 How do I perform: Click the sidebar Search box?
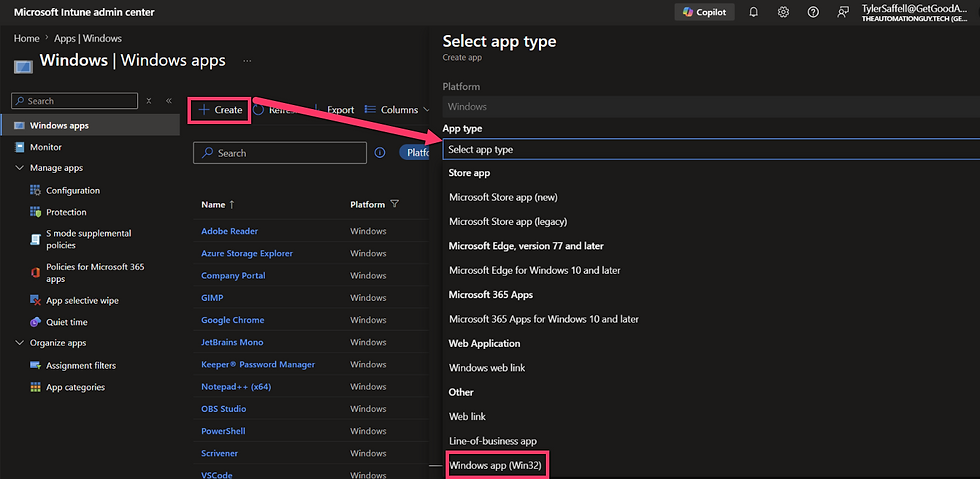(74, 101)
